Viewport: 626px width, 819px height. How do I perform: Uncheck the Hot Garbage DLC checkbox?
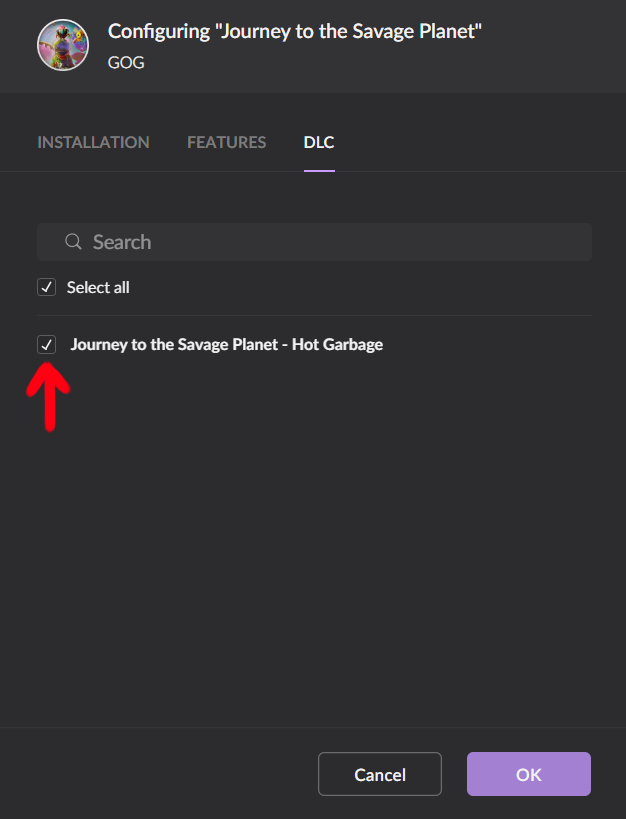[47, 344]
